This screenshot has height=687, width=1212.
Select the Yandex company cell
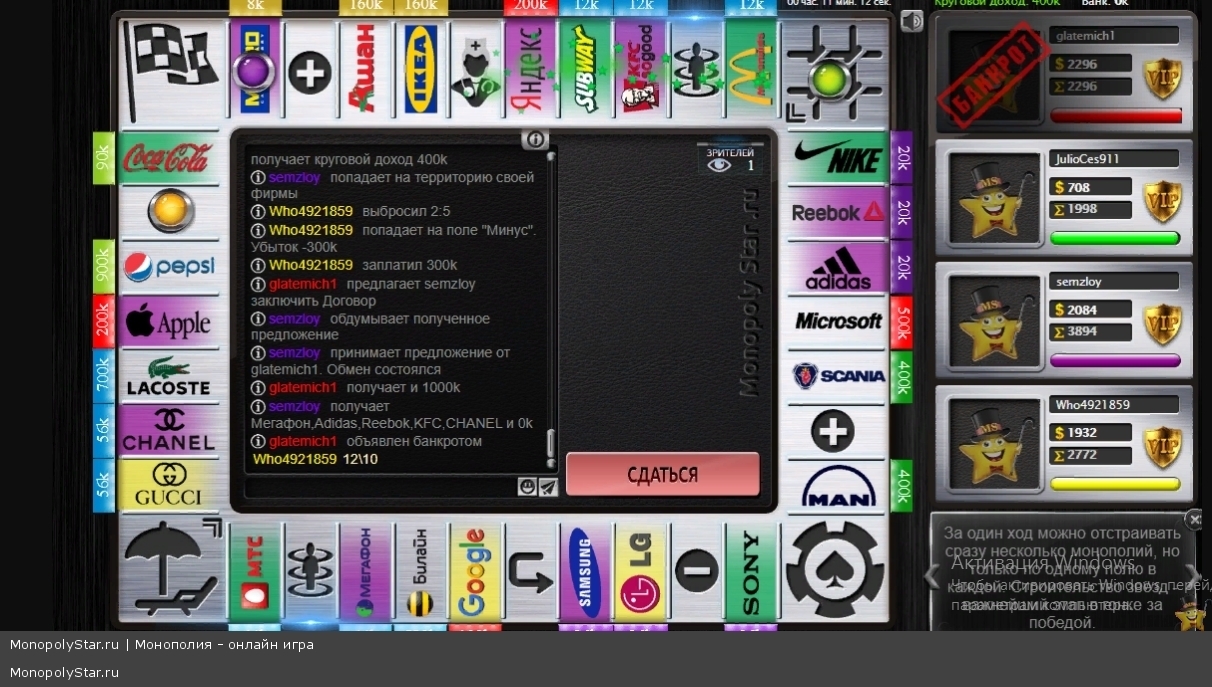pyautogui.click(x=531, y=70)
